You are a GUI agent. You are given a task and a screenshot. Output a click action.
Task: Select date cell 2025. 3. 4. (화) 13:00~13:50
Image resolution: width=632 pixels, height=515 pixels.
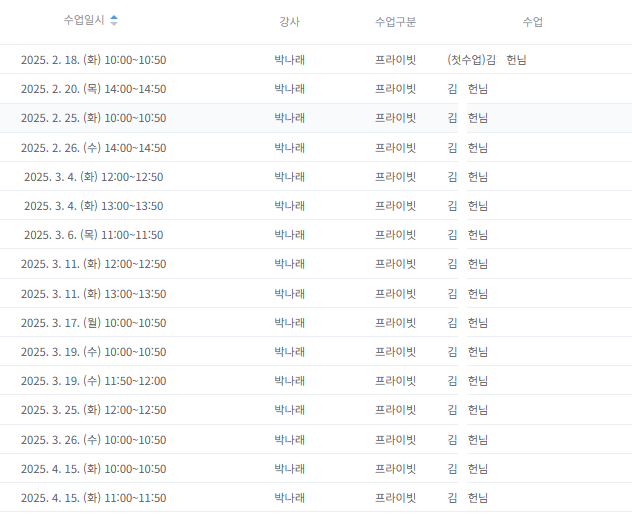pos(94,206)
